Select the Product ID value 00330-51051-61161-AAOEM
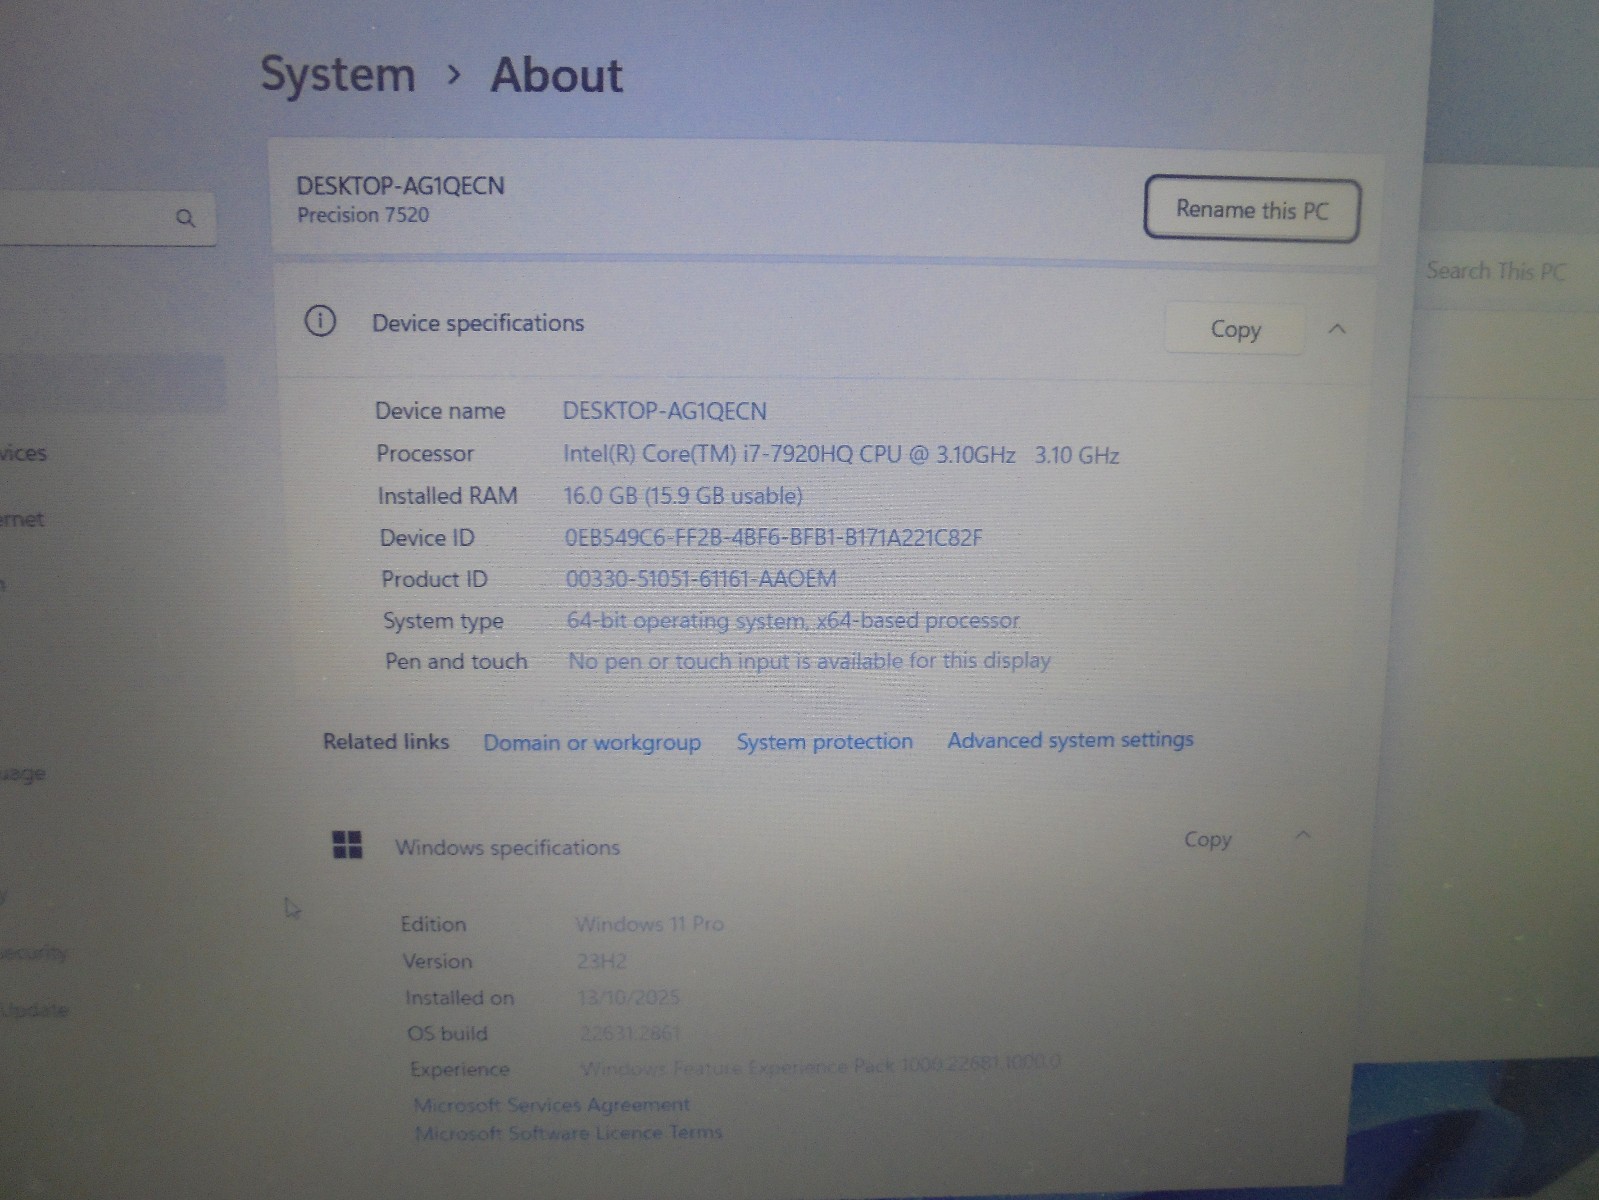This screenshot has width=1599, height=1200. click(701, 579)
